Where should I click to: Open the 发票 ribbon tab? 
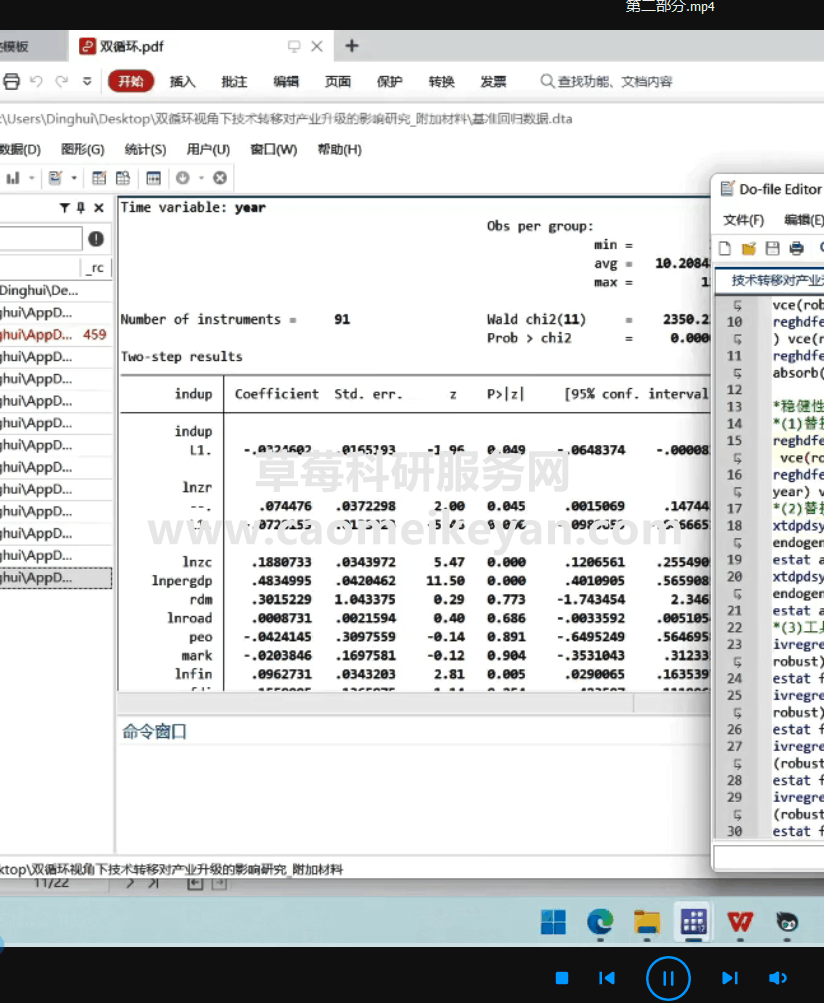[493, 81]
